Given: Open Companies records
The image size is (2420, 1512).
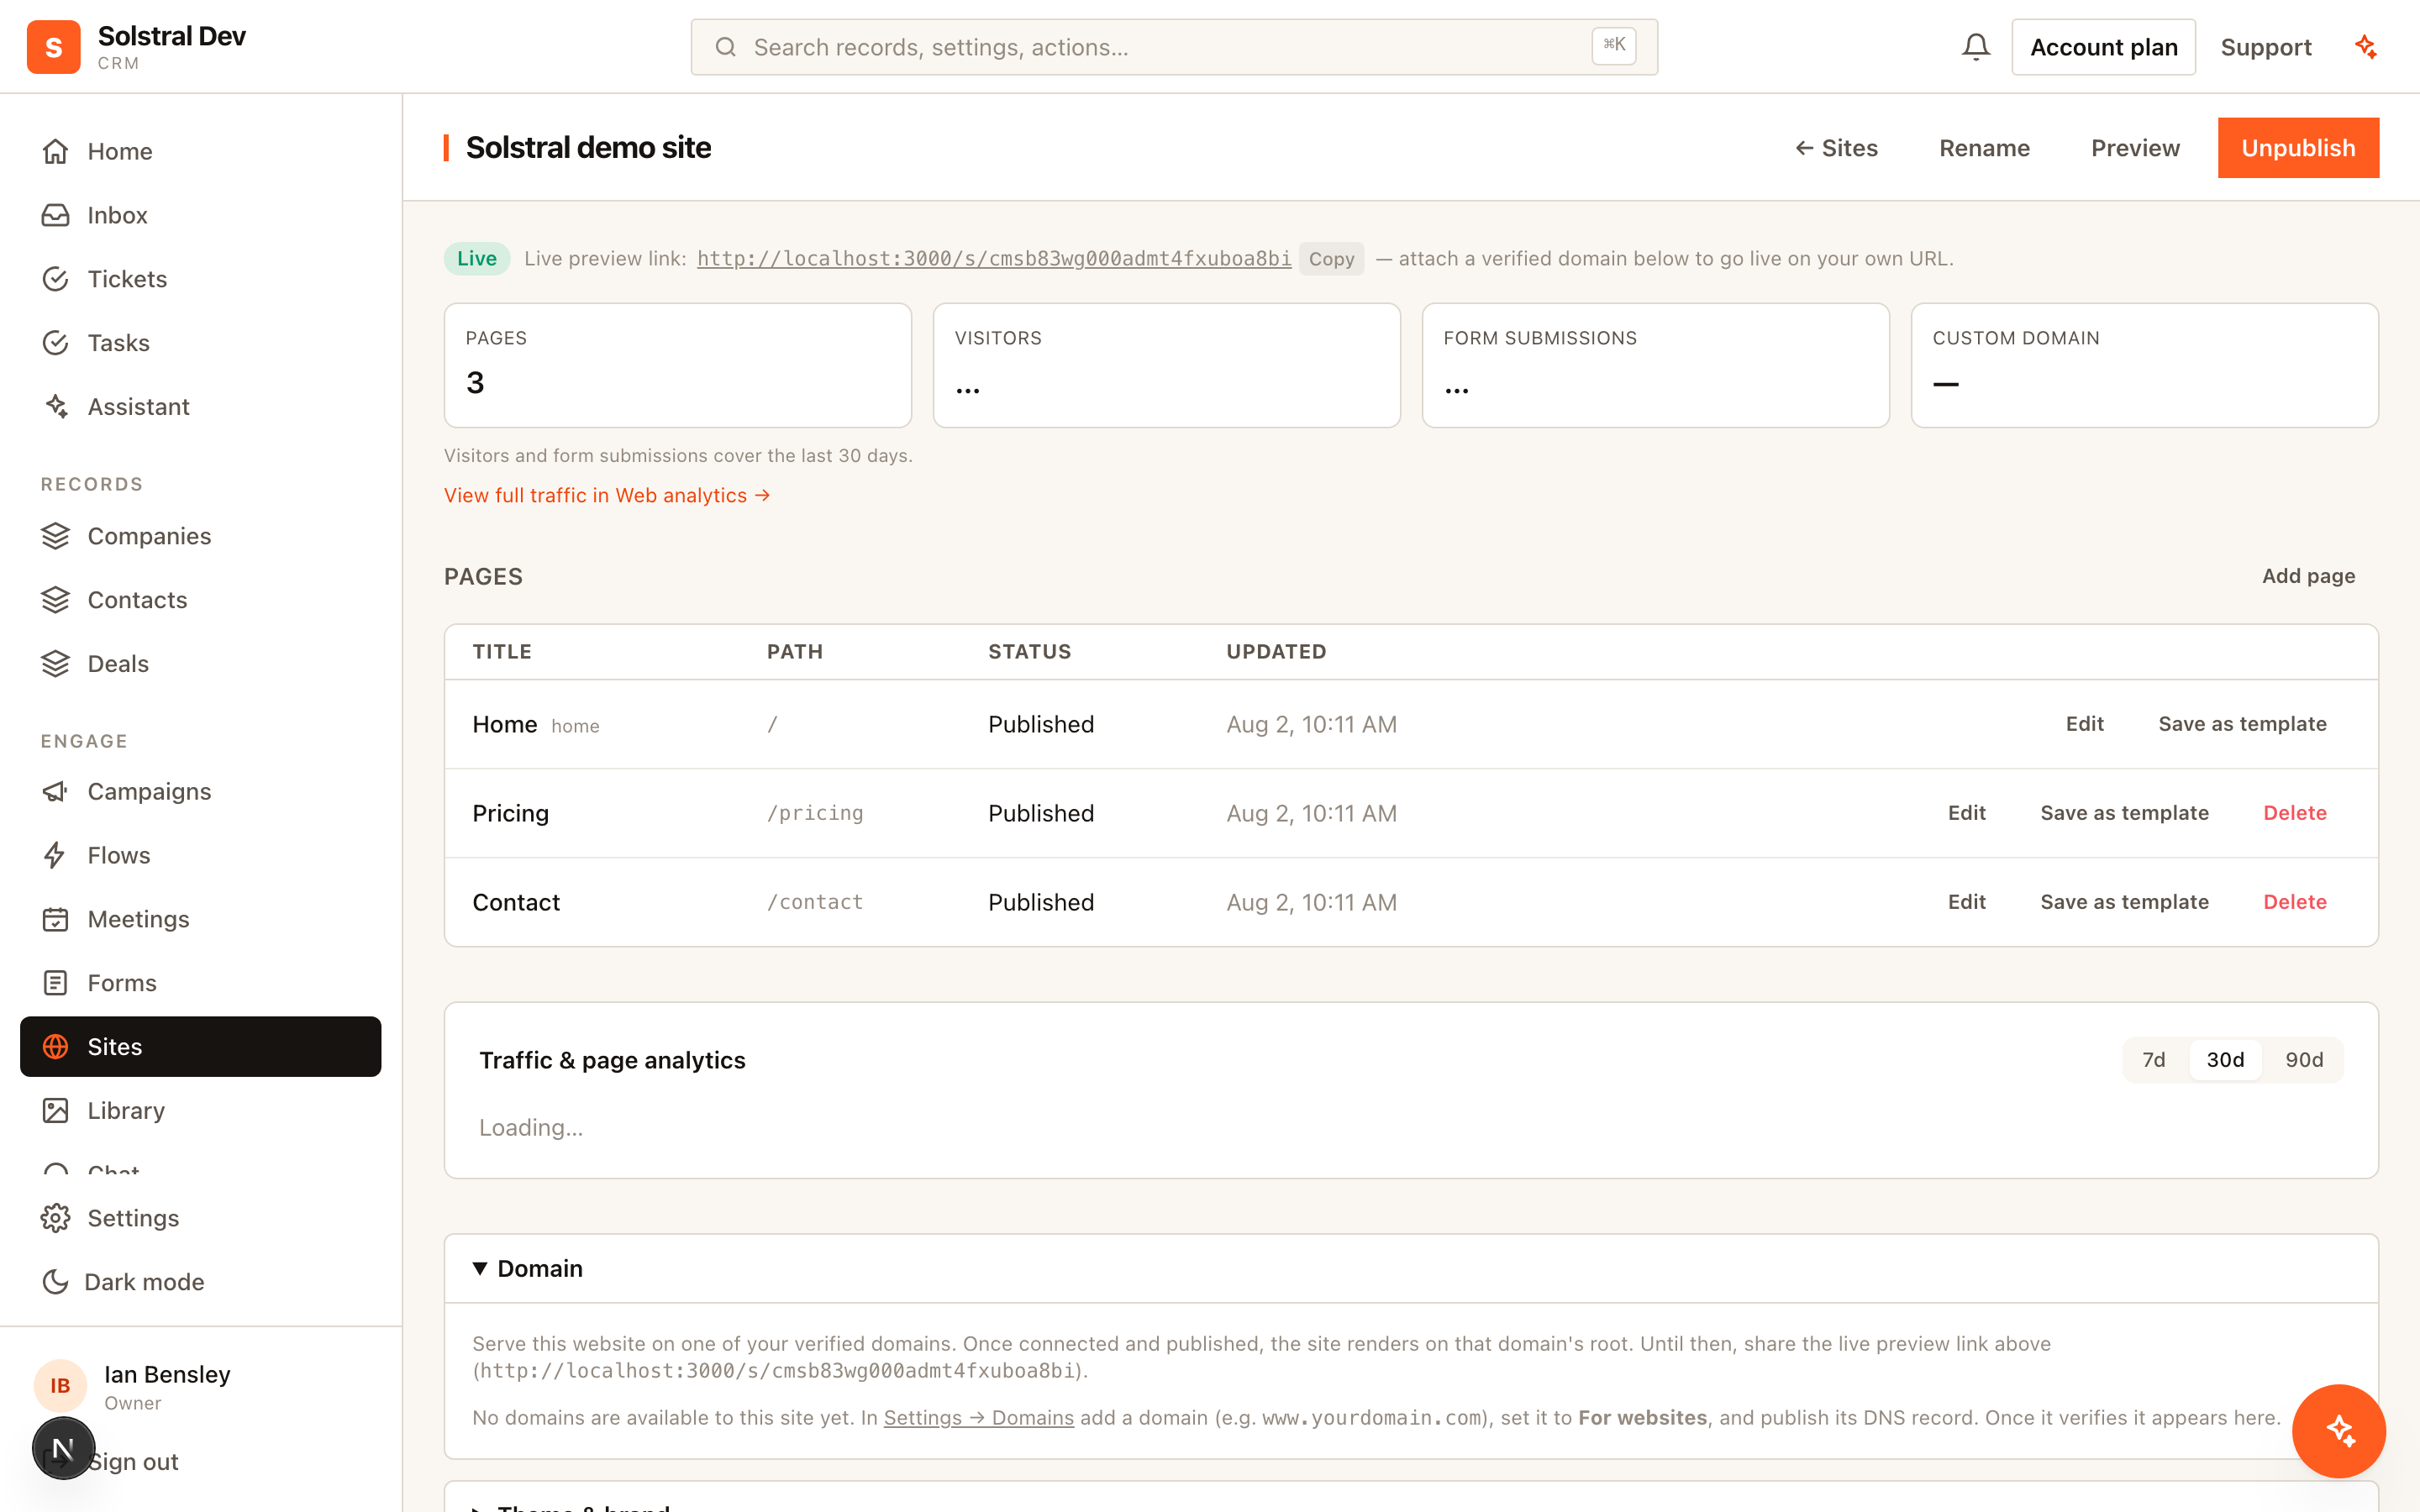Looking at the screenshot, I should click(x=200, y=536).
